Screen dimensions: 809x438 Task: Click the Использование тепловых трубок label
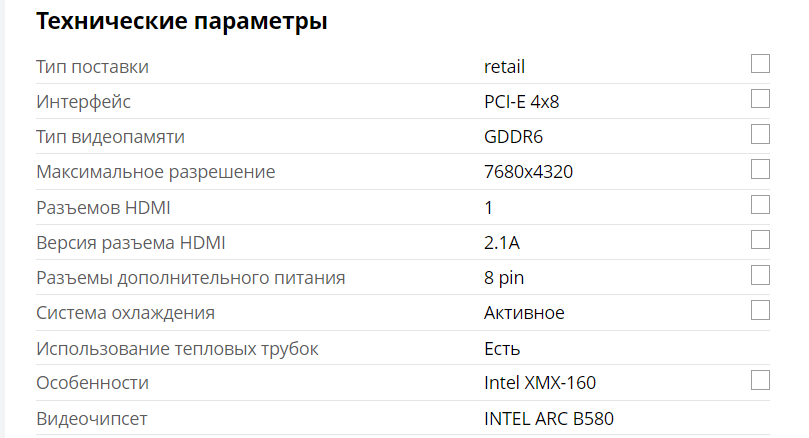(177, 348)
